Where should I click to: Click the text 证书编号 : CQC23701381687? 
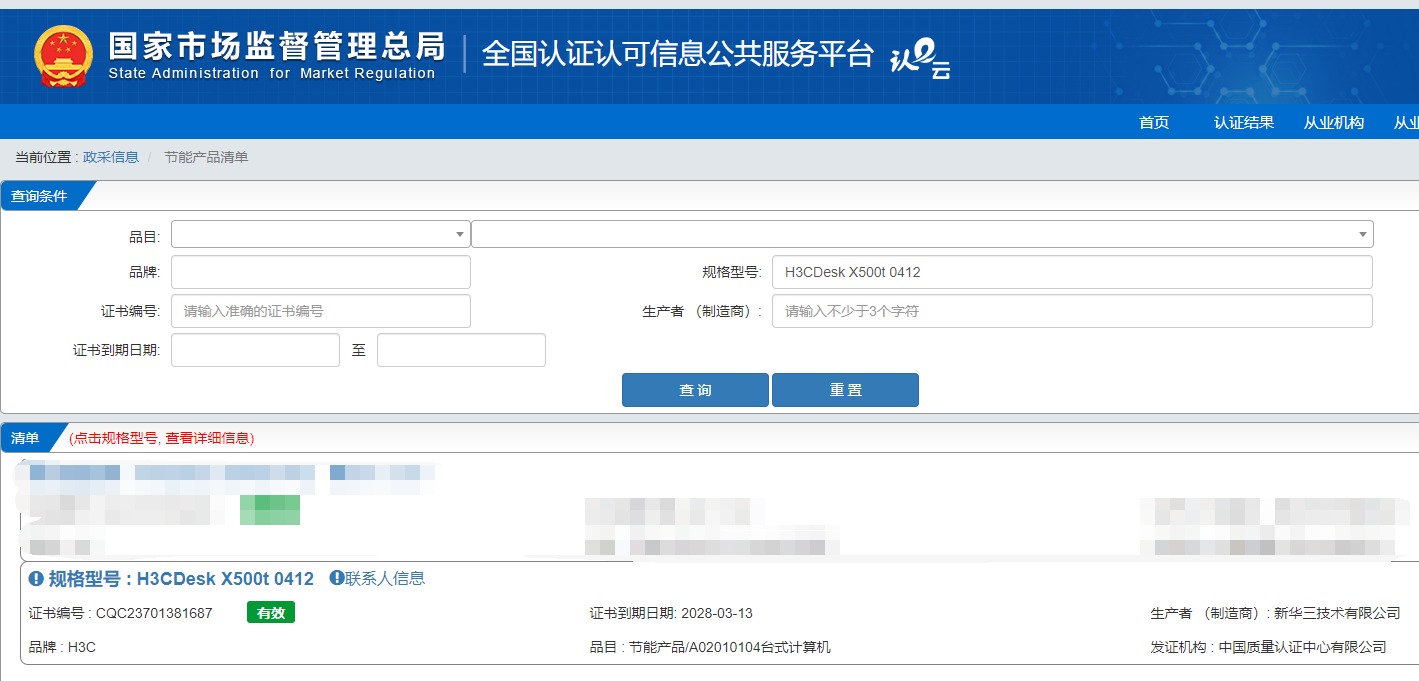pos(121,613)
